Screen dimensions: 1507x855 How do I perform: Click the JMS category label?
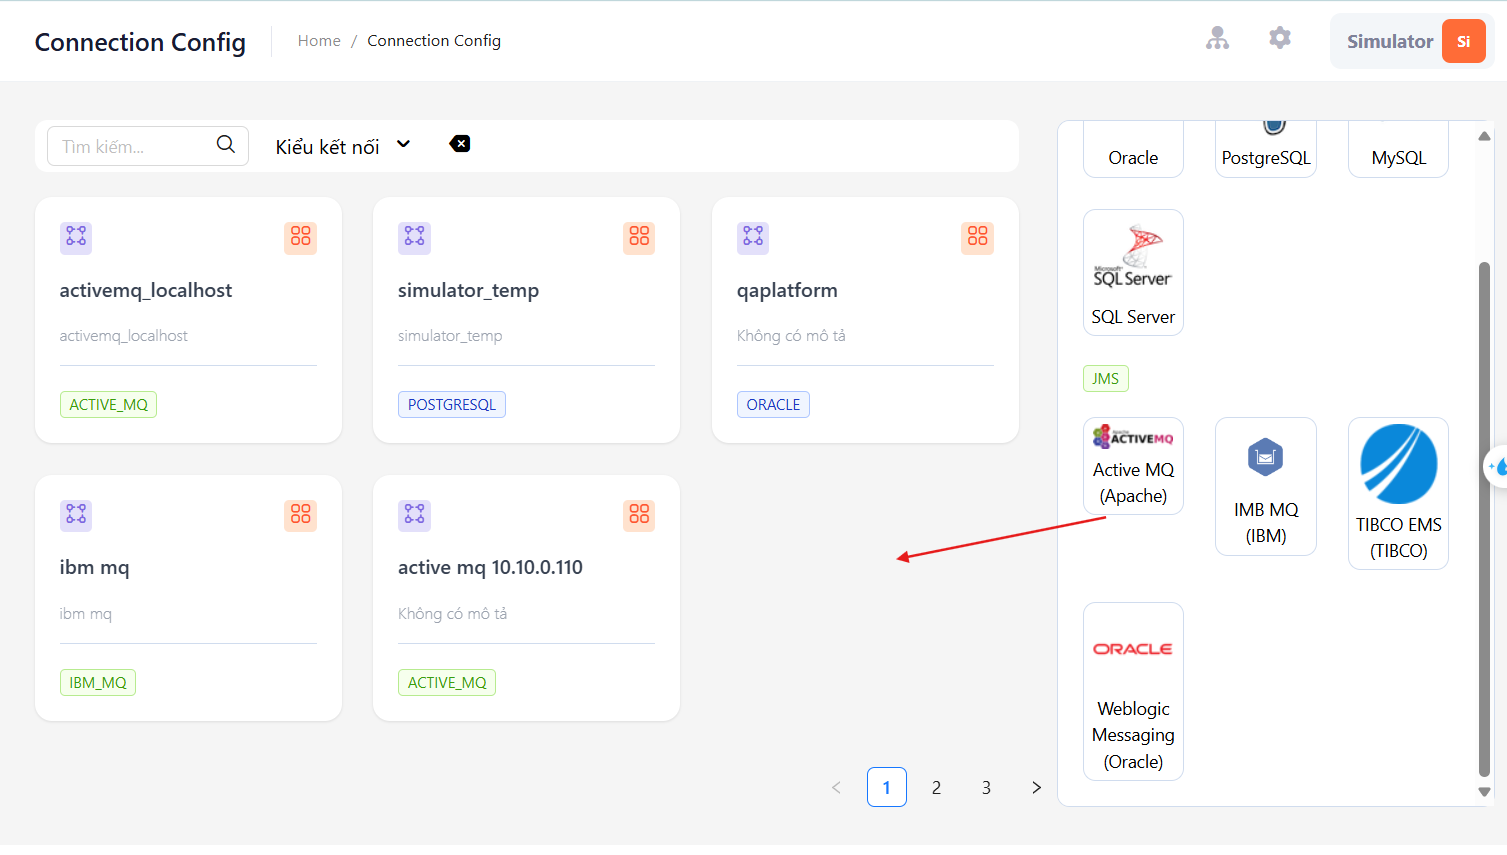pyautogui.click(x=1106, y=378)
